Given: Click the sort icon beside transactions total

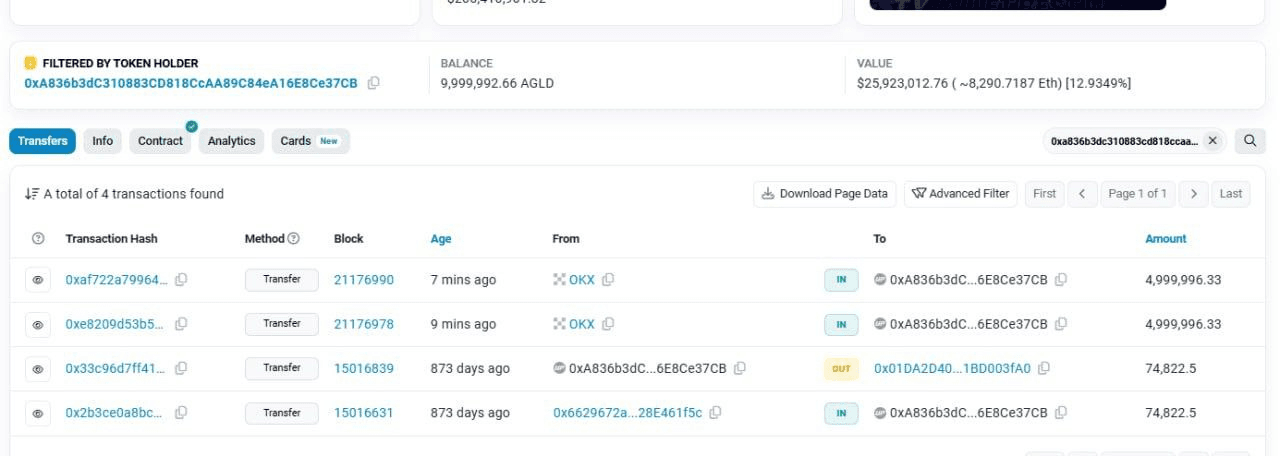Looking at the screenshot, I should tap(32, 194).
